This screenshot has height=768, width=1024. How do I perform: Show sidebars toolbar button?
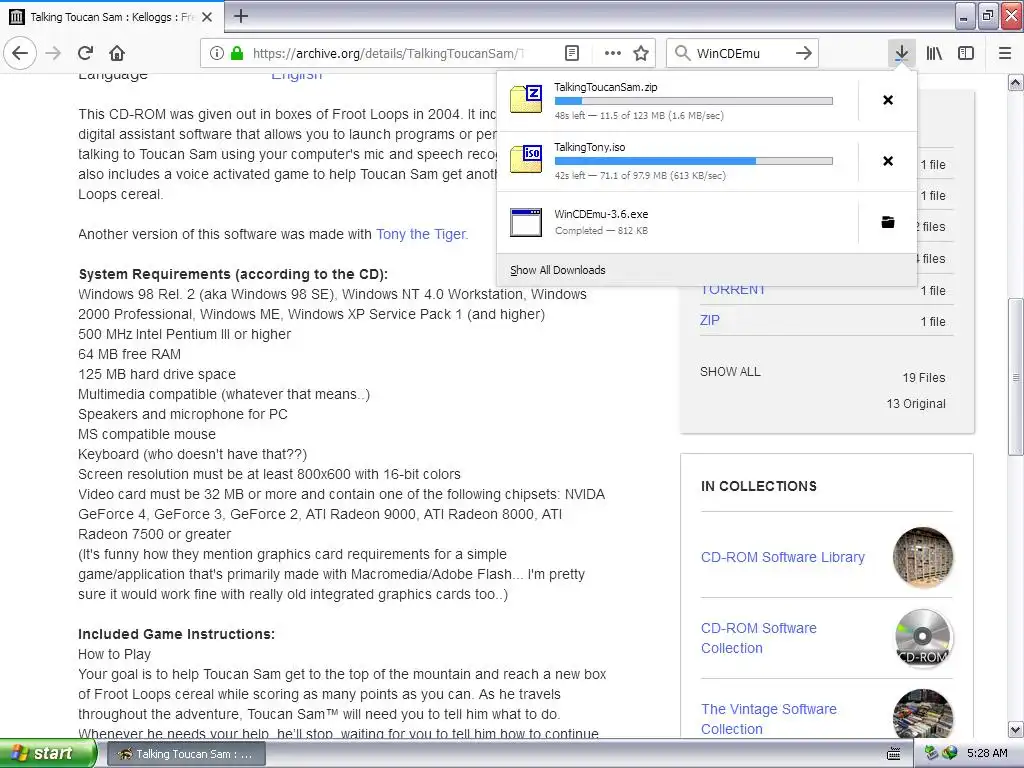pyautogui.click(x=966, y=54)
